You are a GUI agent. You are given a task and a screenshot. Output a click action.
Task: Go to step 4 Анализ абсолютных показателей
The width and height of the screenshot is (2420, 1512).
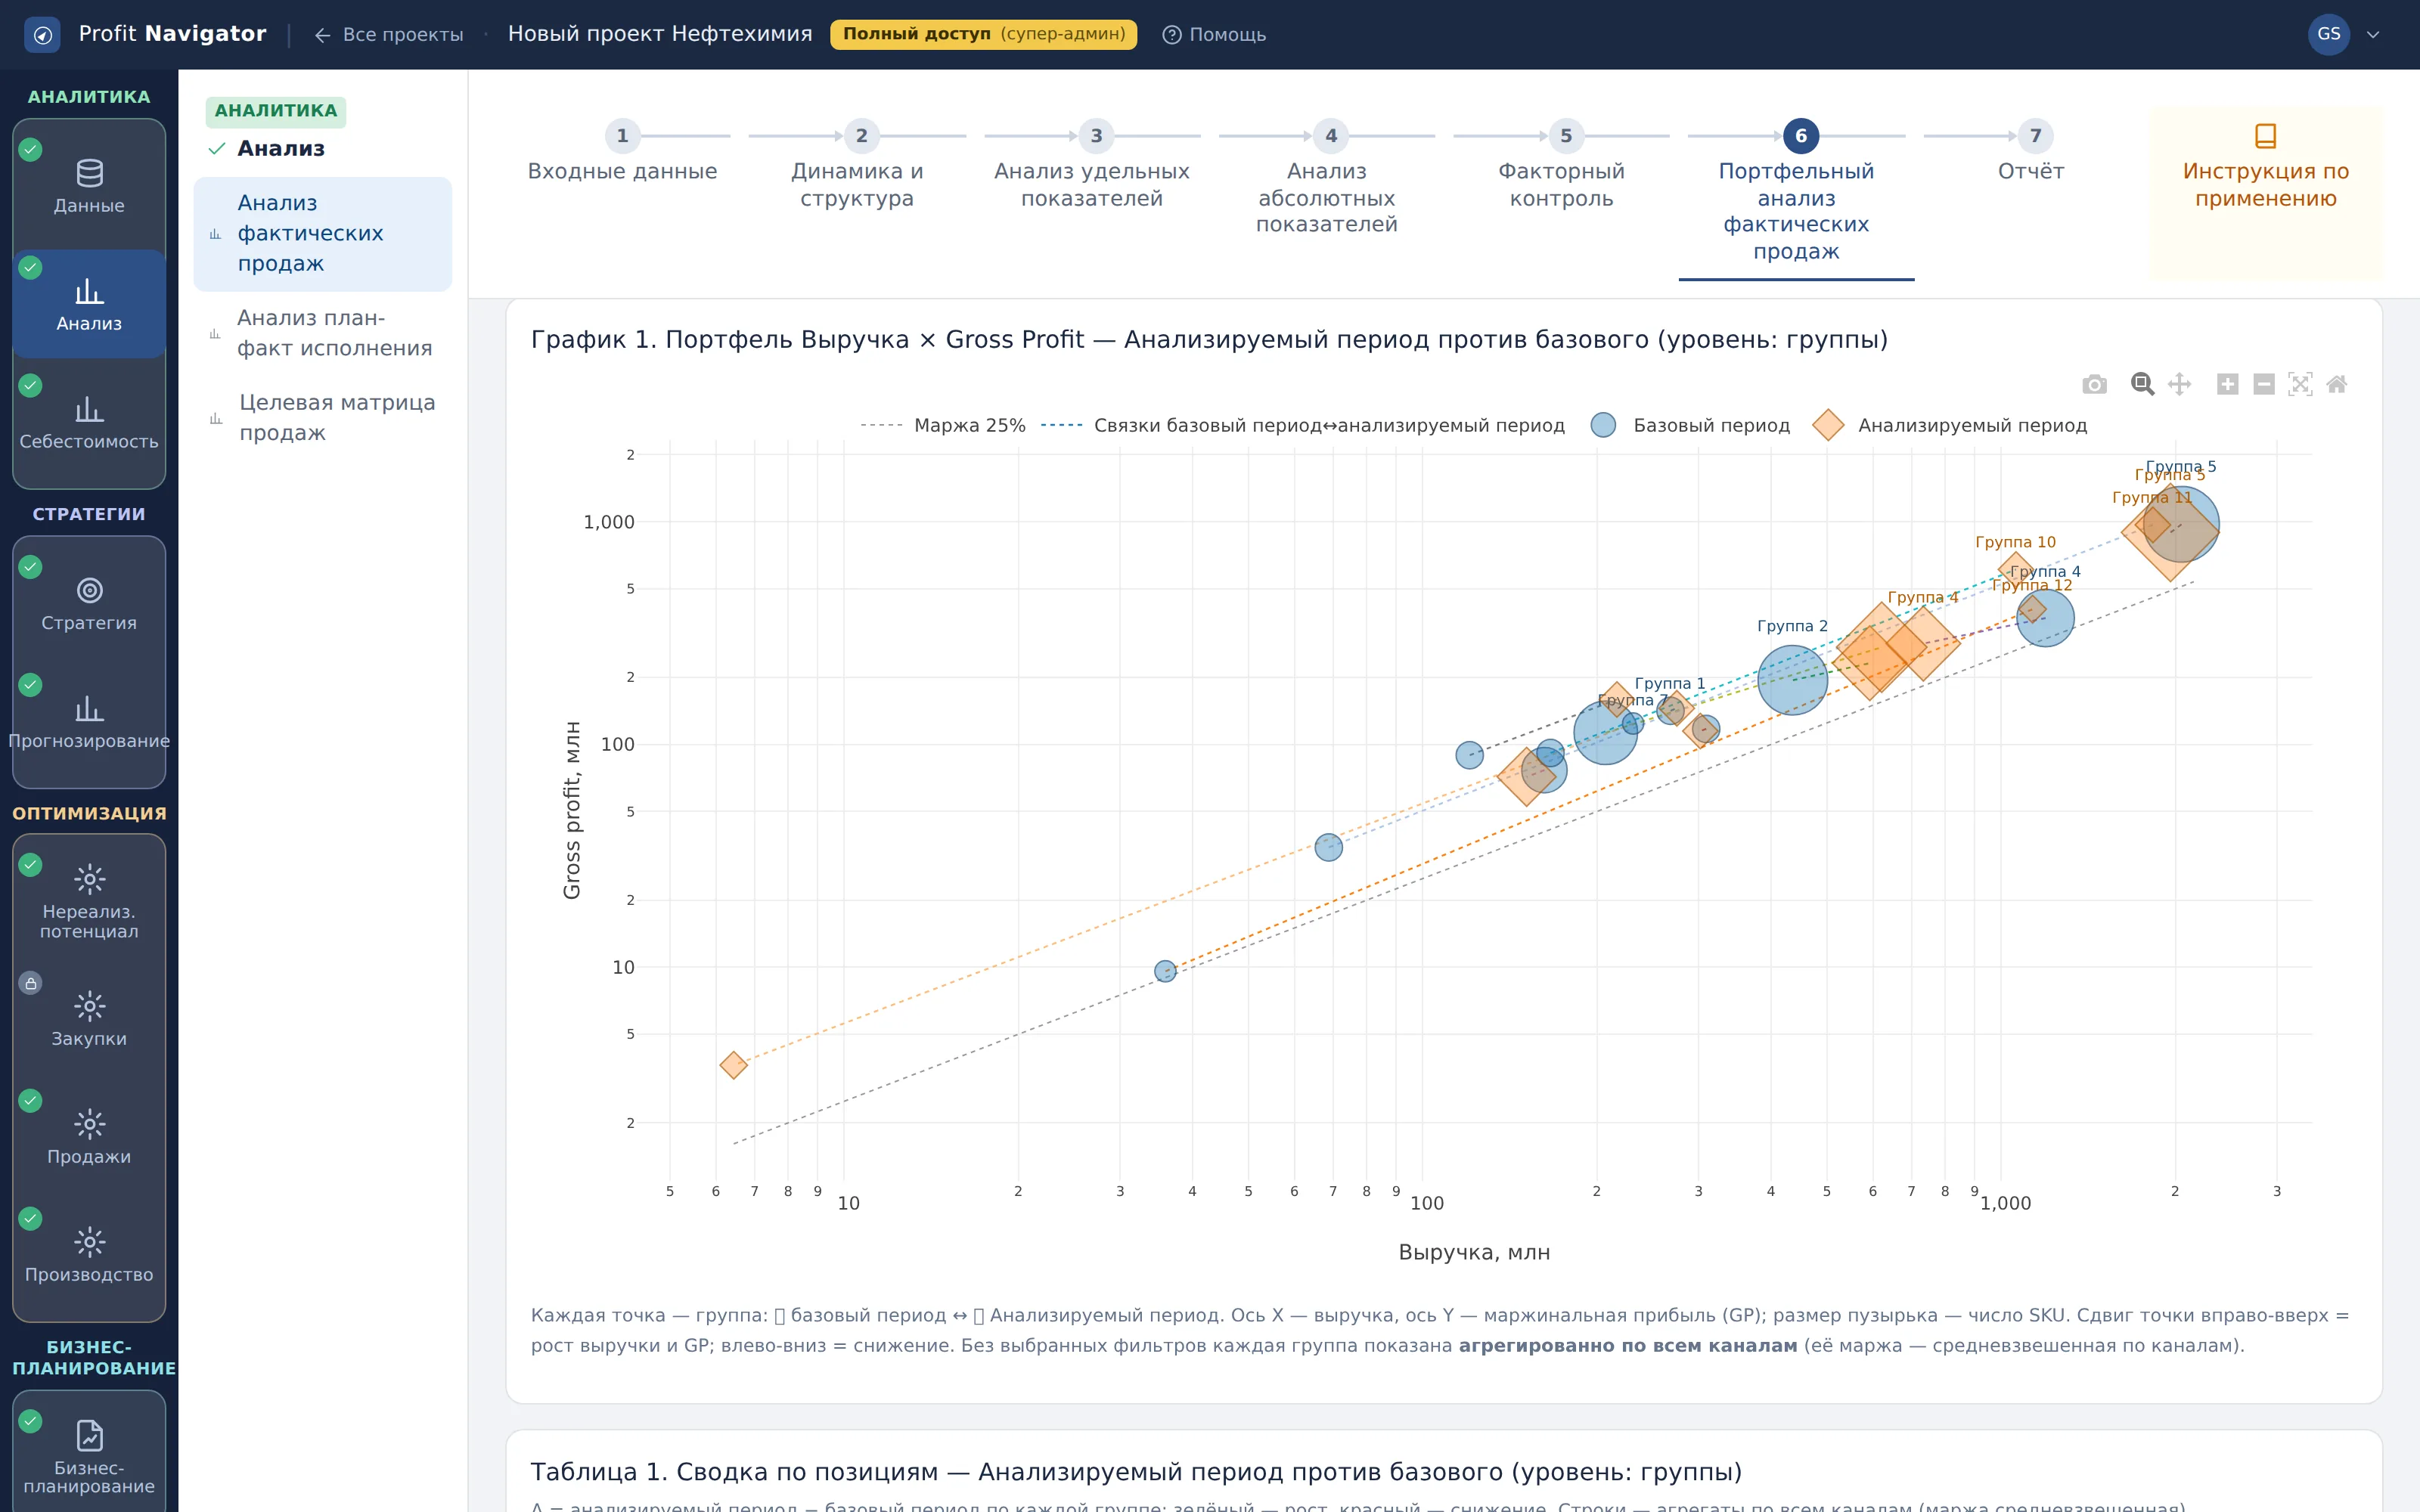pyautogui.click(x=1326, y=180)
